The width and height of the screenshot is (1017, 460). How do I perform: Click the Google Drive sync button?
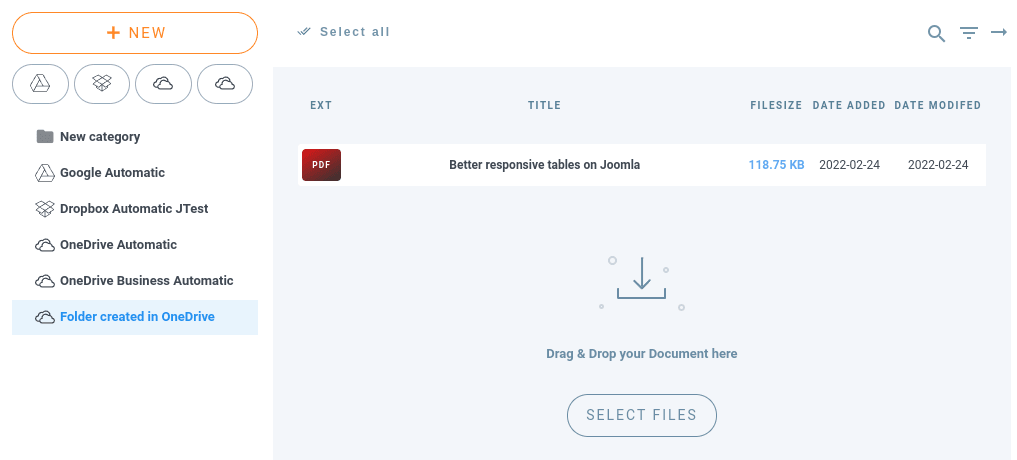pyautogui.click(x=40, y=84)
